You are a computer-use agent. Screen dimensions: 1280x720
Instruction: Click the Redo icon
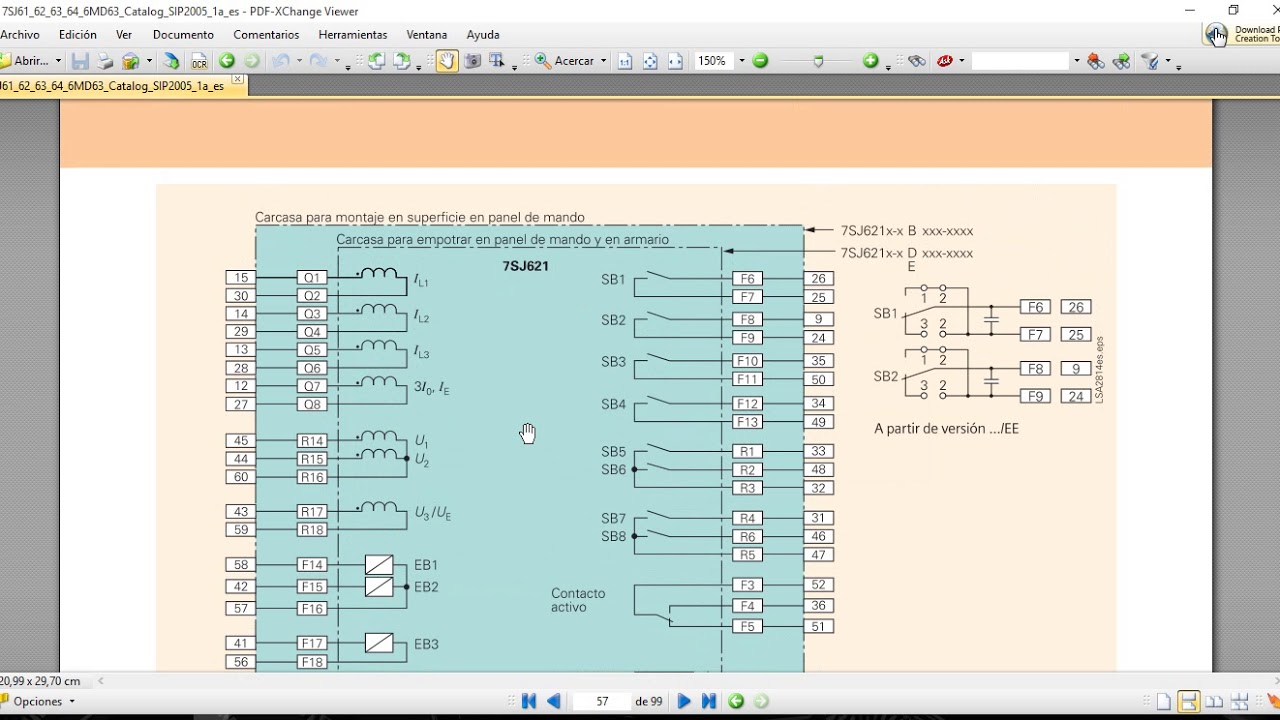click(x=318, y=61)
